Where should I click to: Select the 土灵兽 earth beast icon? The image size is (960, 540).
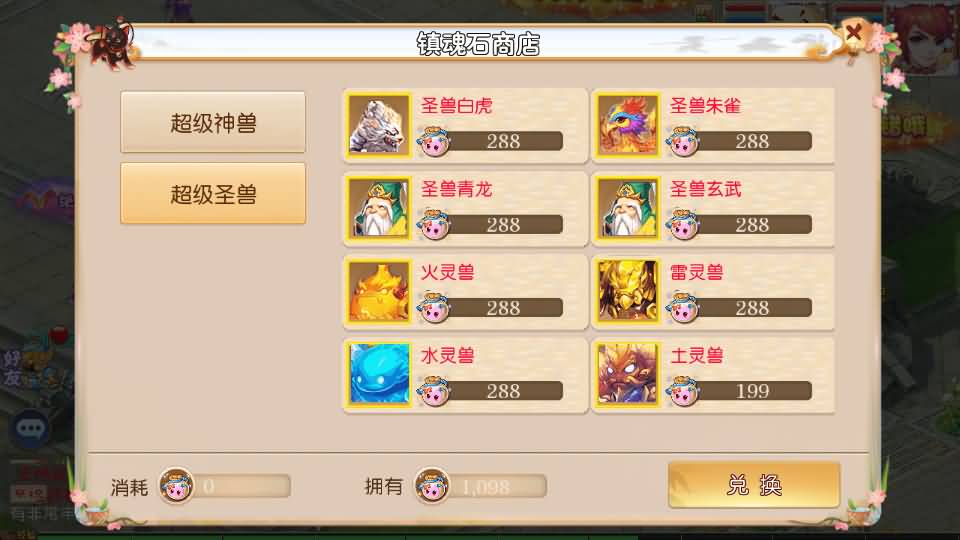628,374
